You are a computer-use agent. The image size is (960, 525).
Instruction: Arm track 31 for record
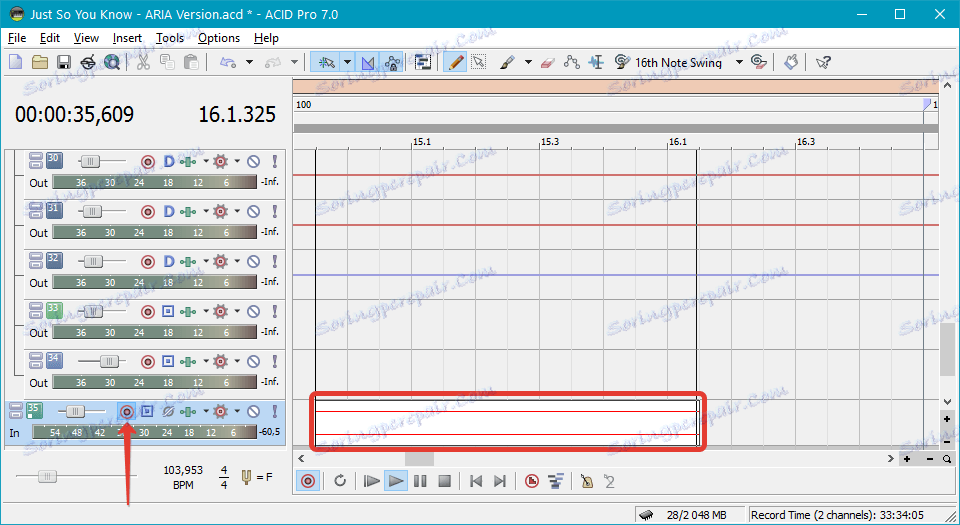148,212
